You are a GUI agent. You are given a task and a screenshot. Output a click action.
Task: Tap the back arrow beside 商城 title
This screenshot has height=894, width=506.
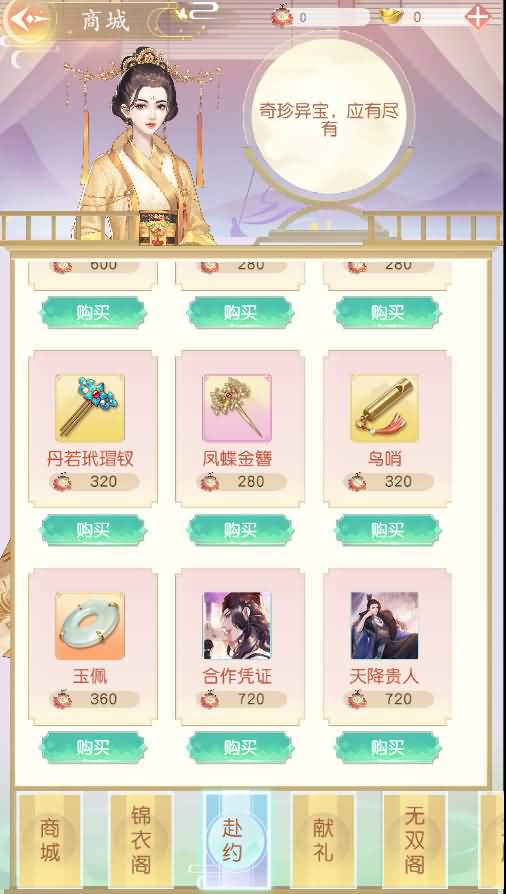[x=25, y=20]
